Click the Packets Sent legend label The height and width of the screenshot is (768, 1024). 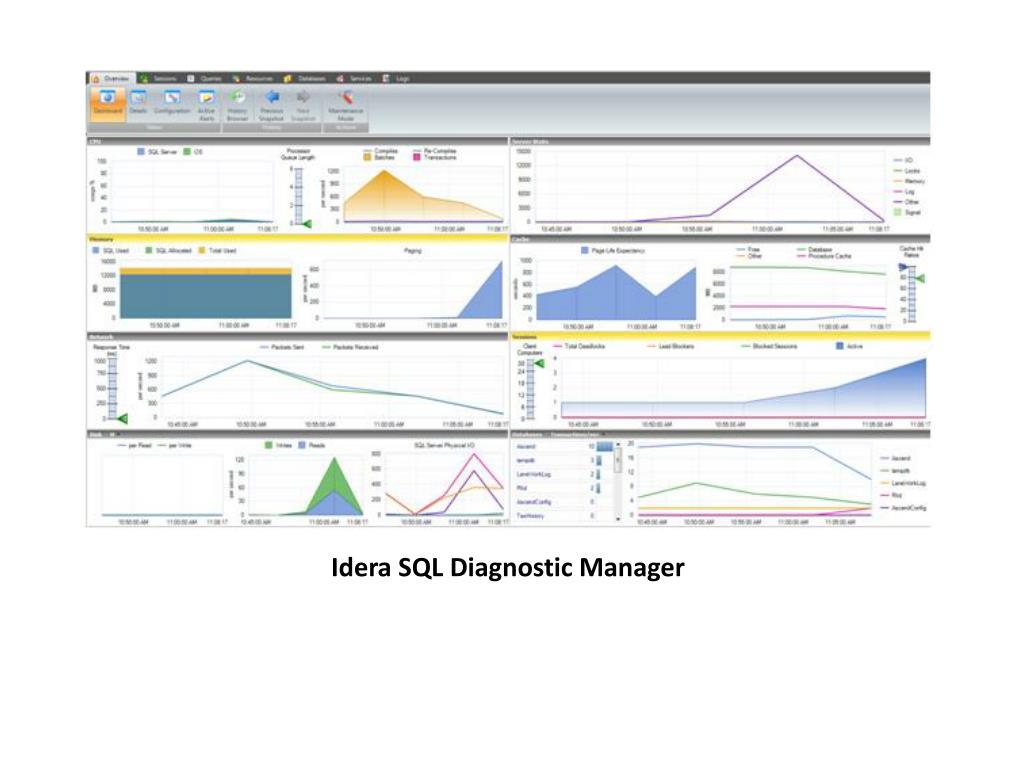tap(287, 347)
